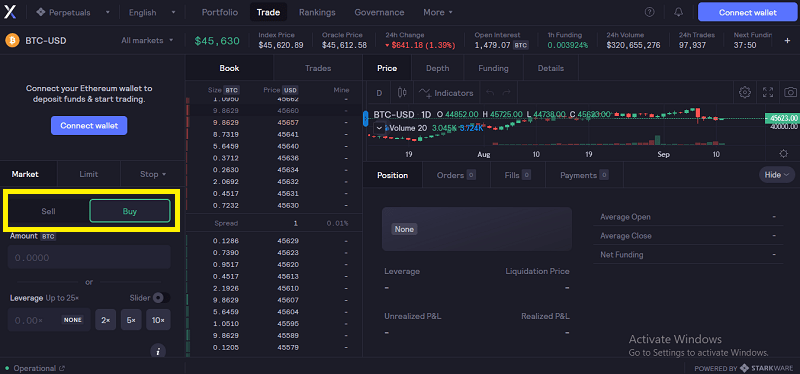The image size is (800, 374).
Task: Select the Buy side option
Action: (130, 211)
